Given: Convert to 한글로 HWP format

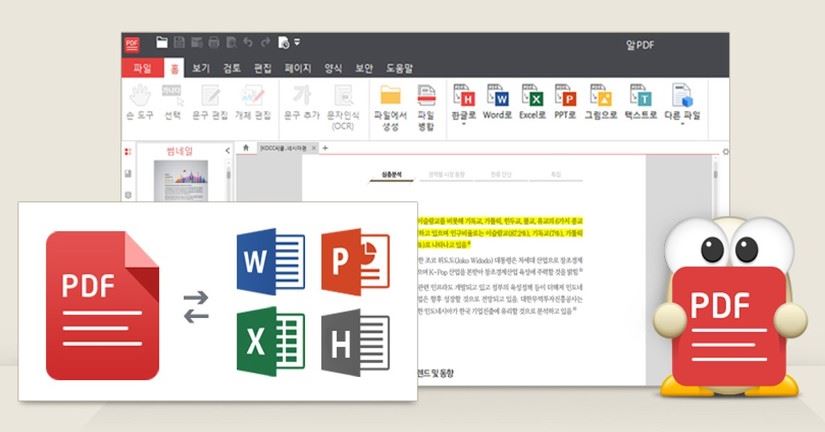Looking at the screenshot, I should [464, 102].
